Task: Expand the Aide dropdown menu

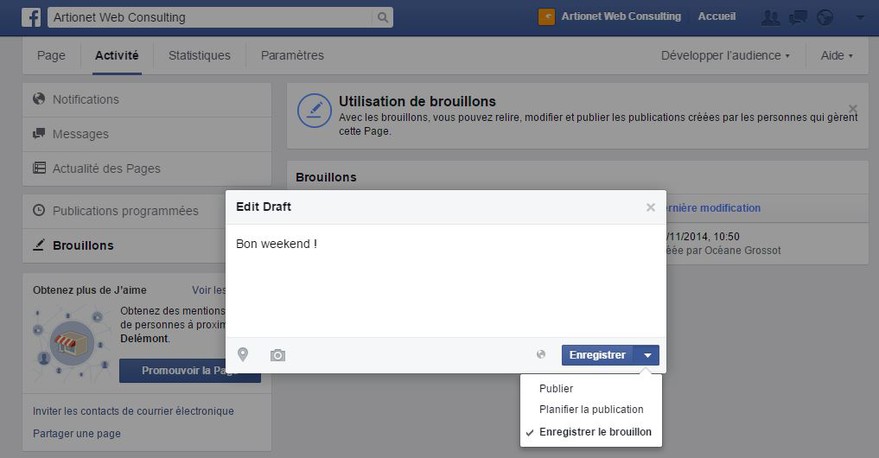Action: point(836,55)
